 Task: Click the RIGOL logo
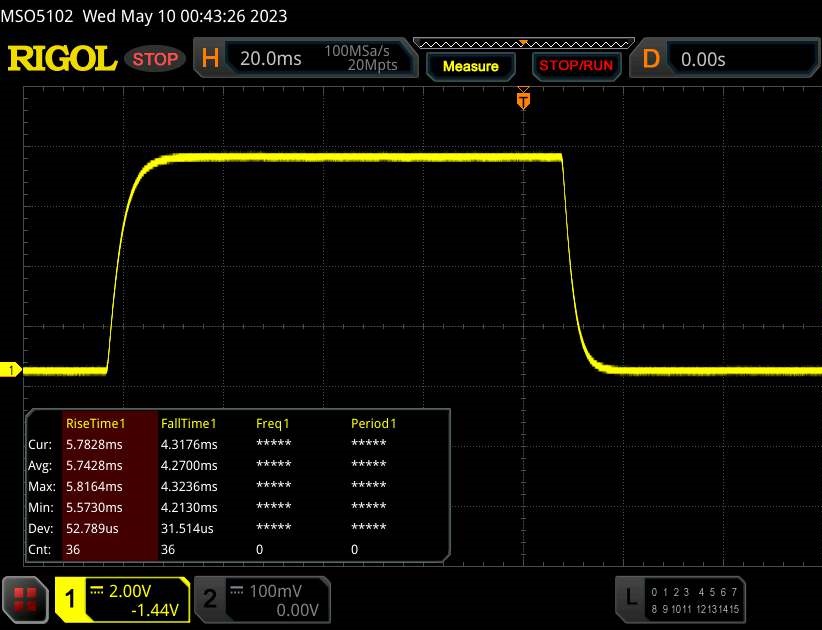[62, 58]
